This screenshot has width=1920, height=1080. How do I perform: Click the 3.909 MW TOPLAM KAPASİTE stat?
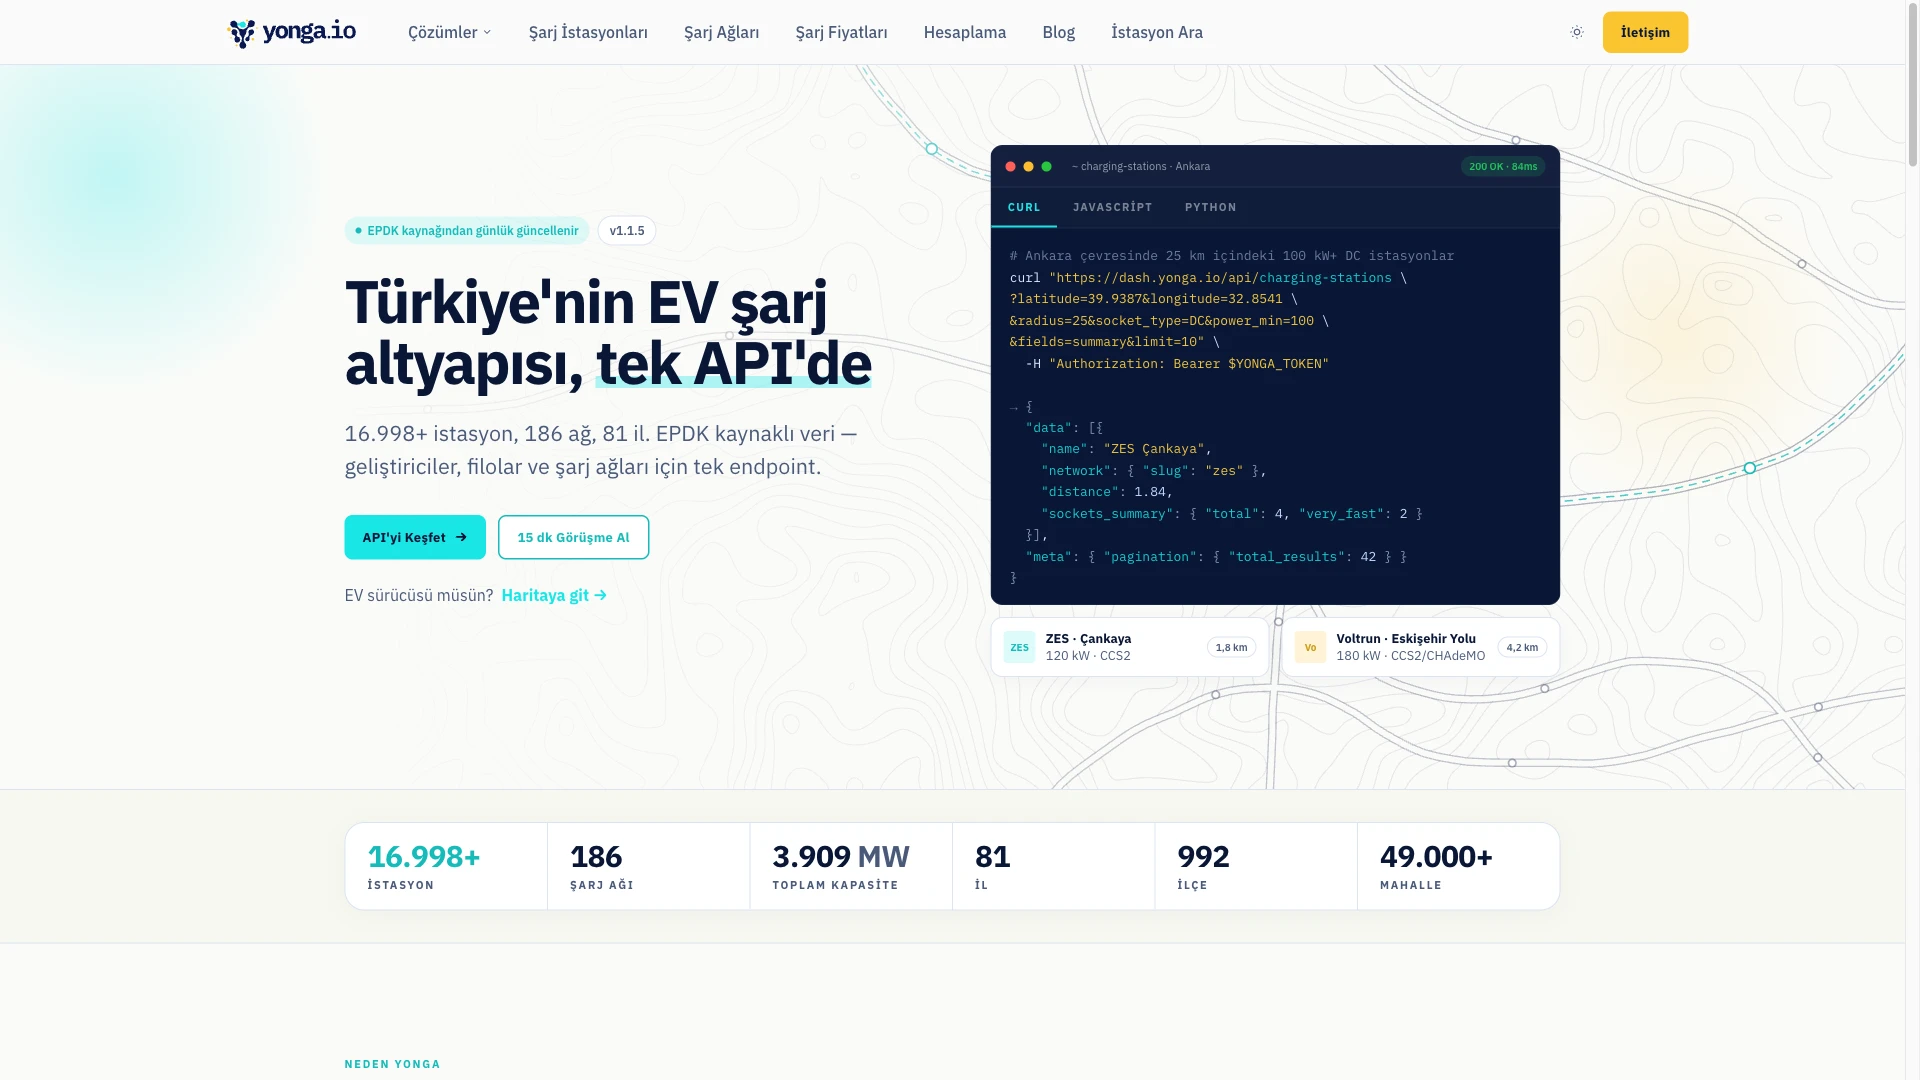(x=851, y=866)
